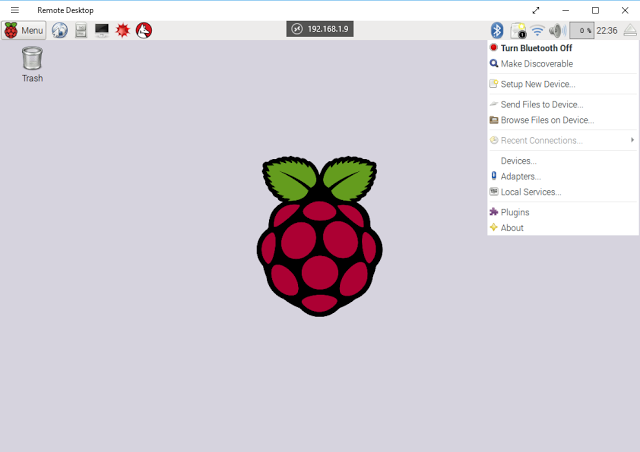Image resolution: width=640 pixels, height=452 pixels.
Task: Toggle Make Discoverable option
Action: coord(536,63)
